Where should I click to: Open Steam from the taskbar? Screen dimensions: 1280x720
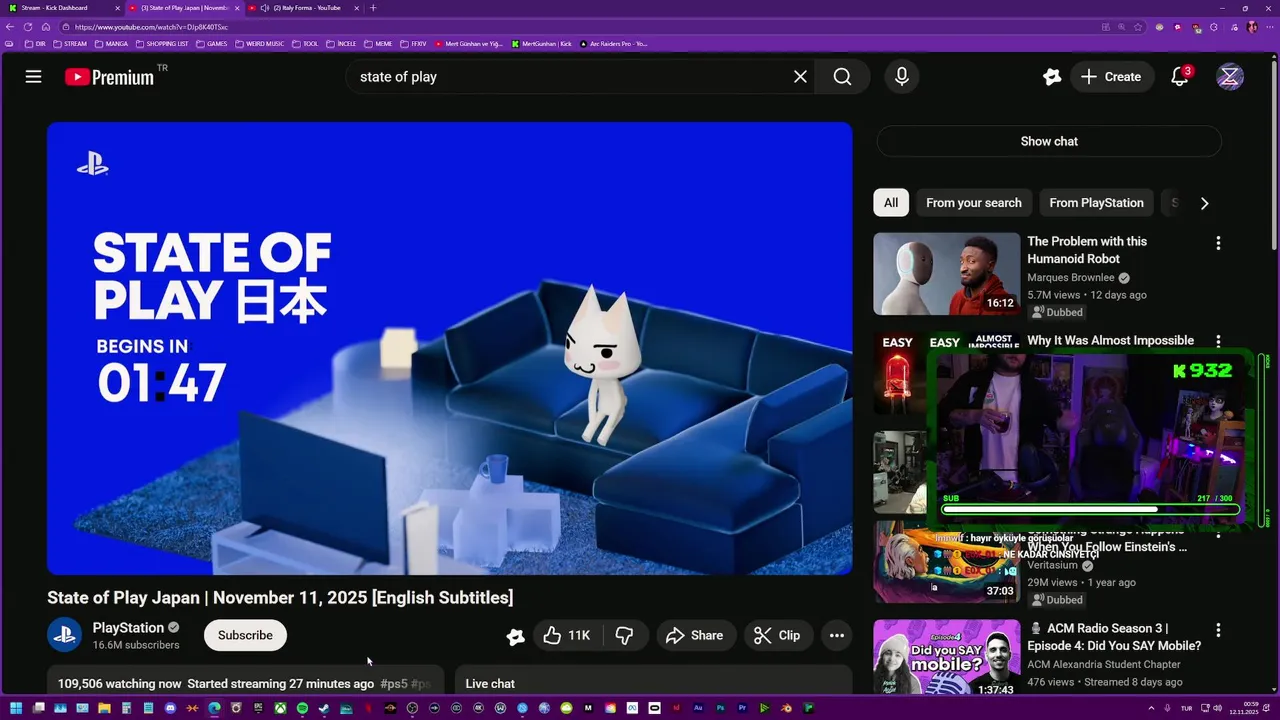(x=324, y=708)
